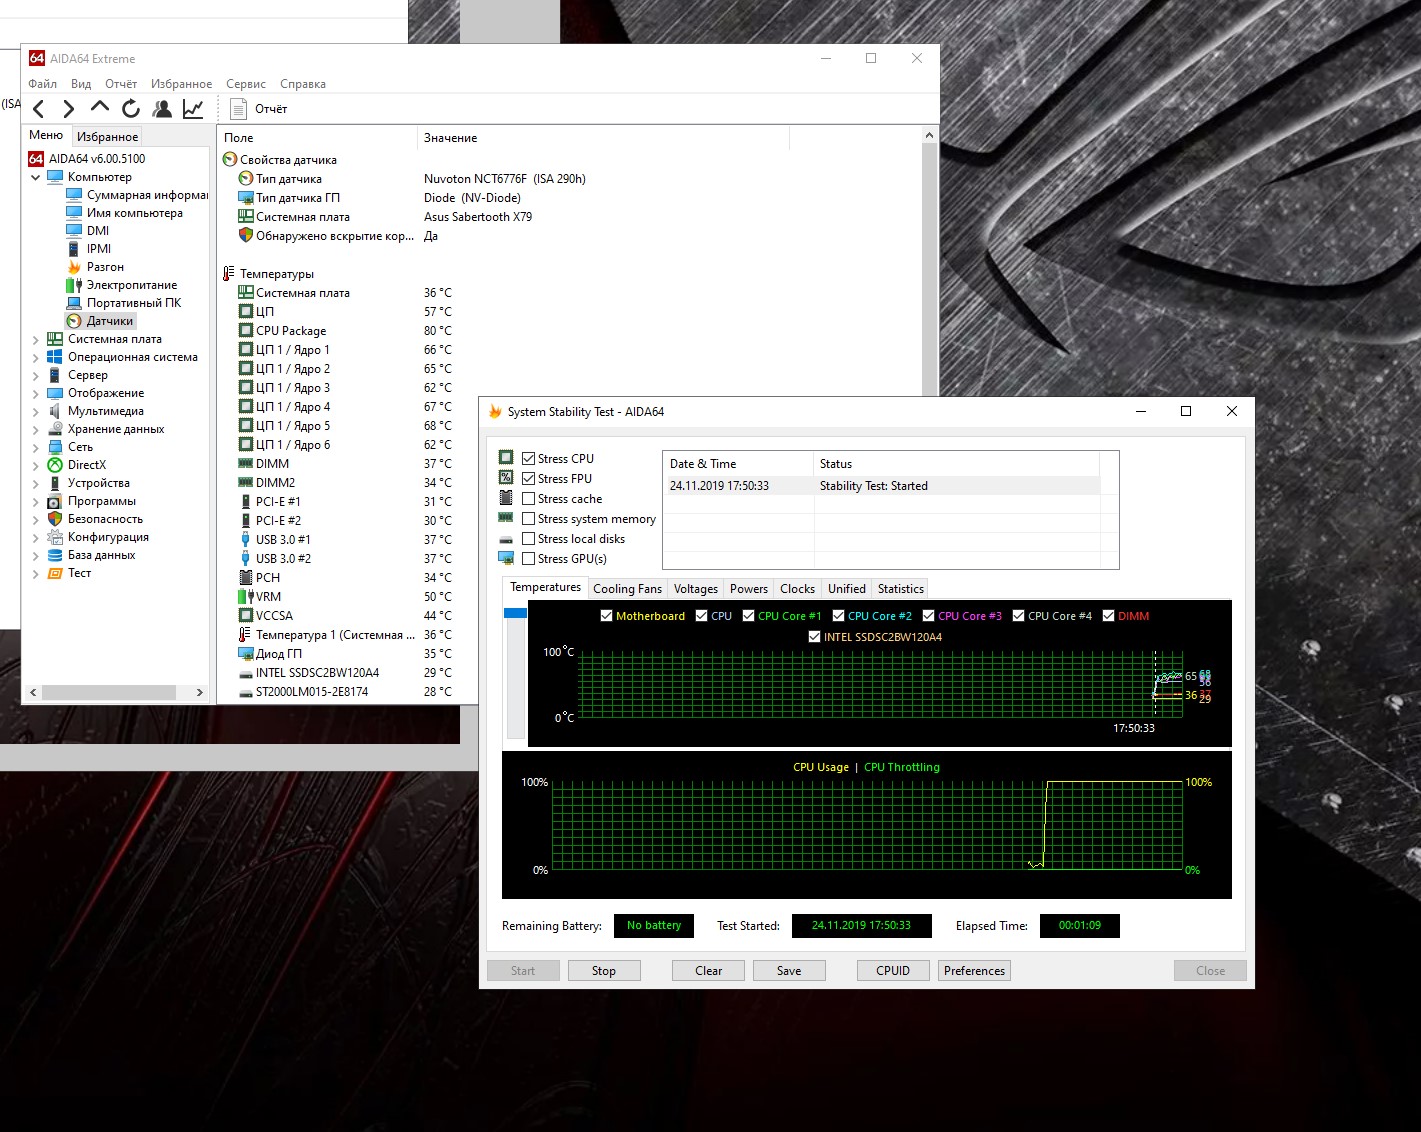This screenshot has width=1421, height=1132.
Task: Collapse the Компьютер tree node
Action: coord(36,177)
